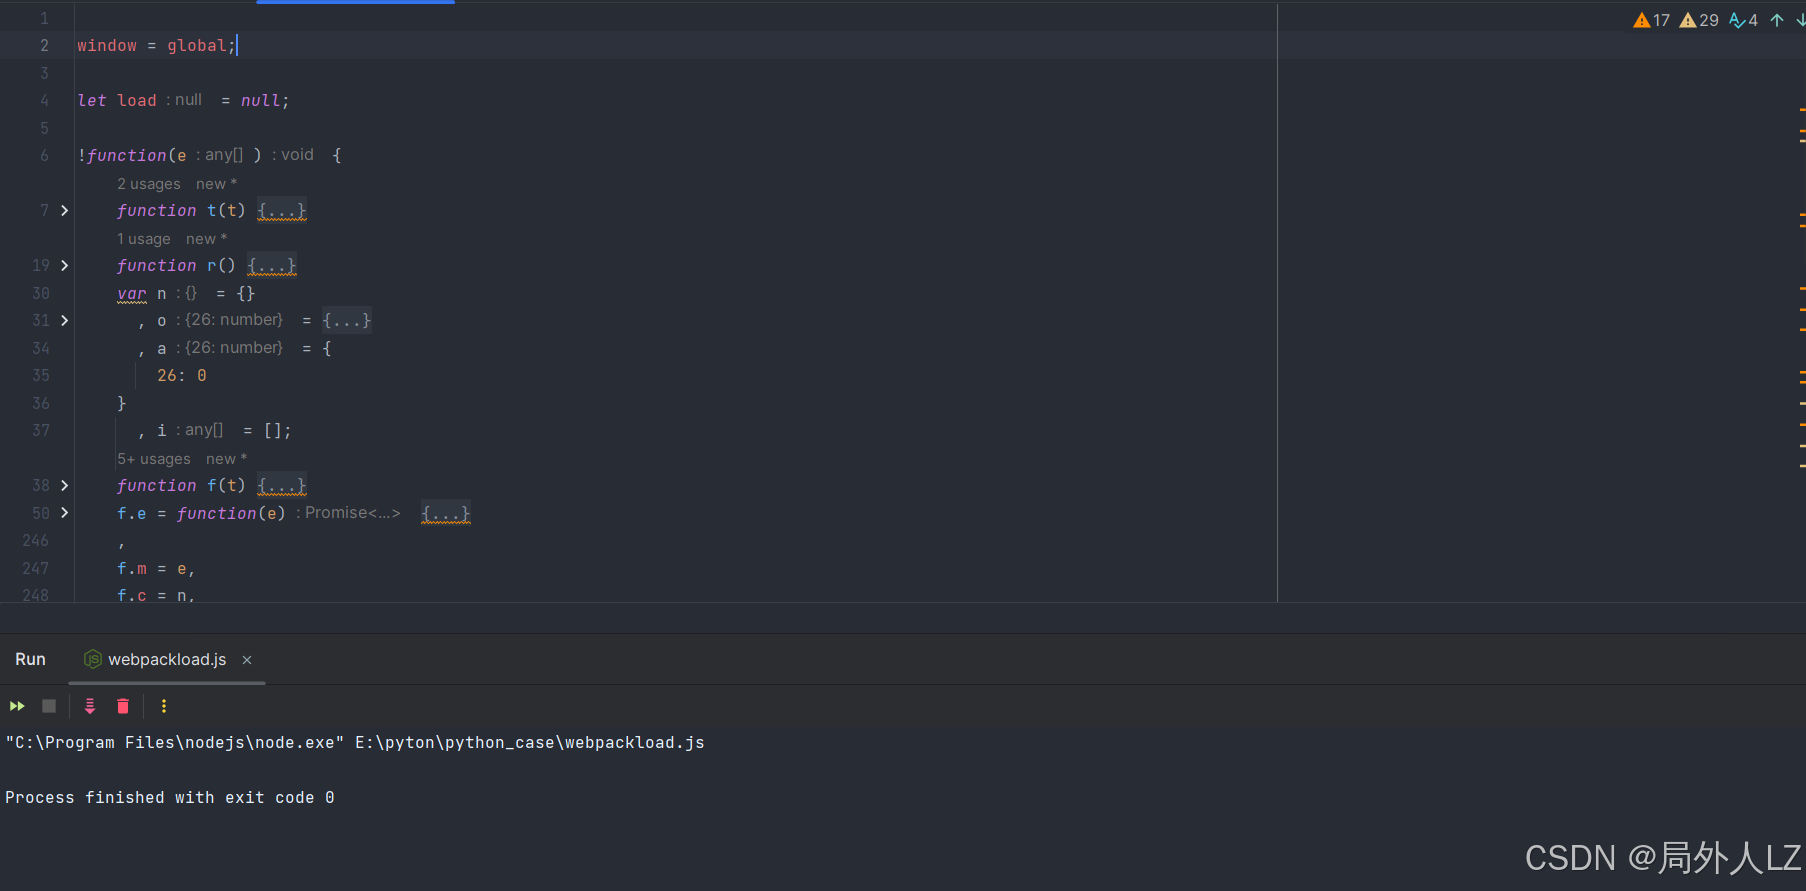Clear console output with trash icon
Screen dimensions: 1806x891
[123, 706]
